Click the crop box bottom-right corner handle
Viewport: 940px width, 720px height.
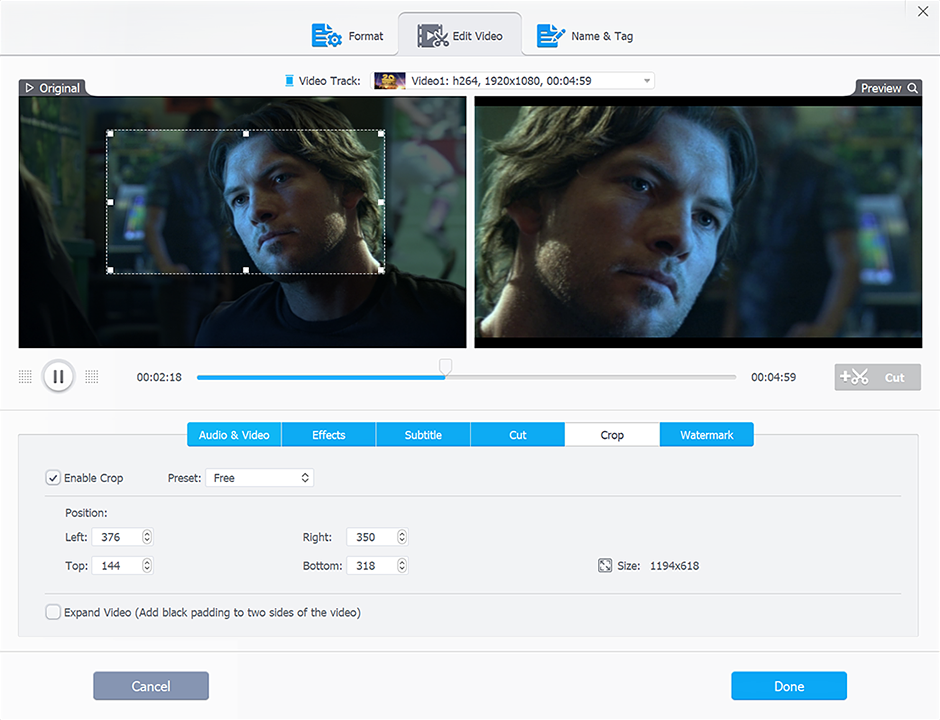tap(381, 270)
